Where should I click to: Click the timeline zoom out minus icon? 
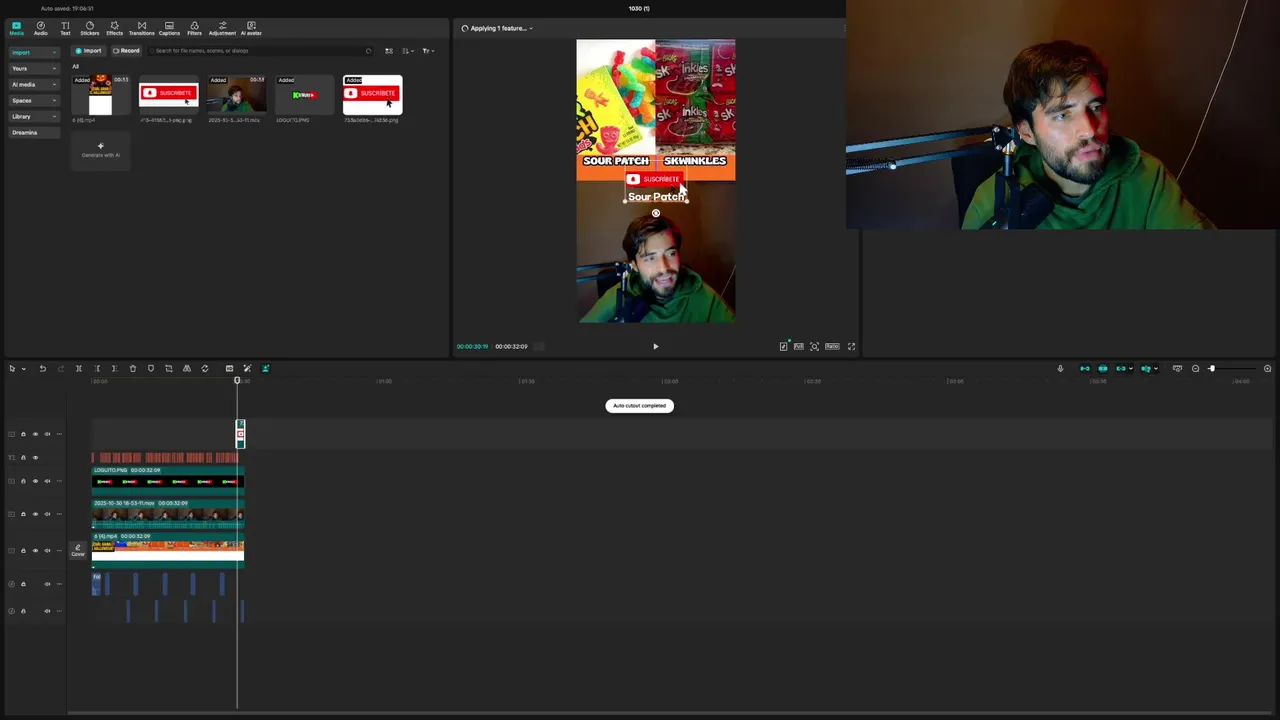click(1195, 369)
